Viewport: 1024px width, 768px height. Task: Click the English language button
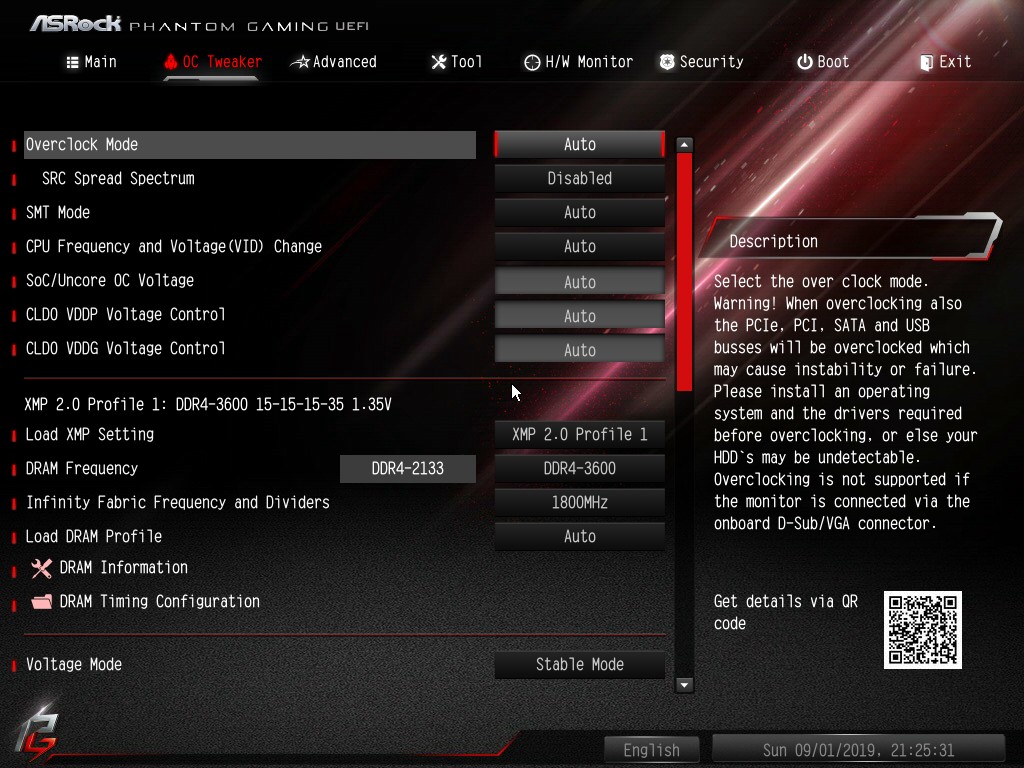(x=651, y=750)
